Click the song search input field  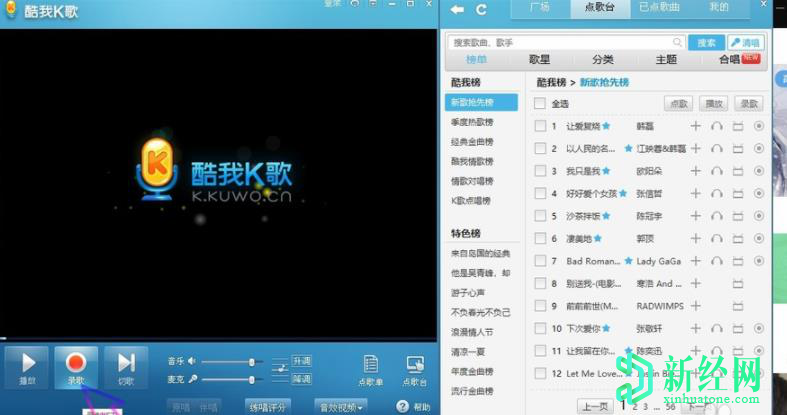coord(565,43)
